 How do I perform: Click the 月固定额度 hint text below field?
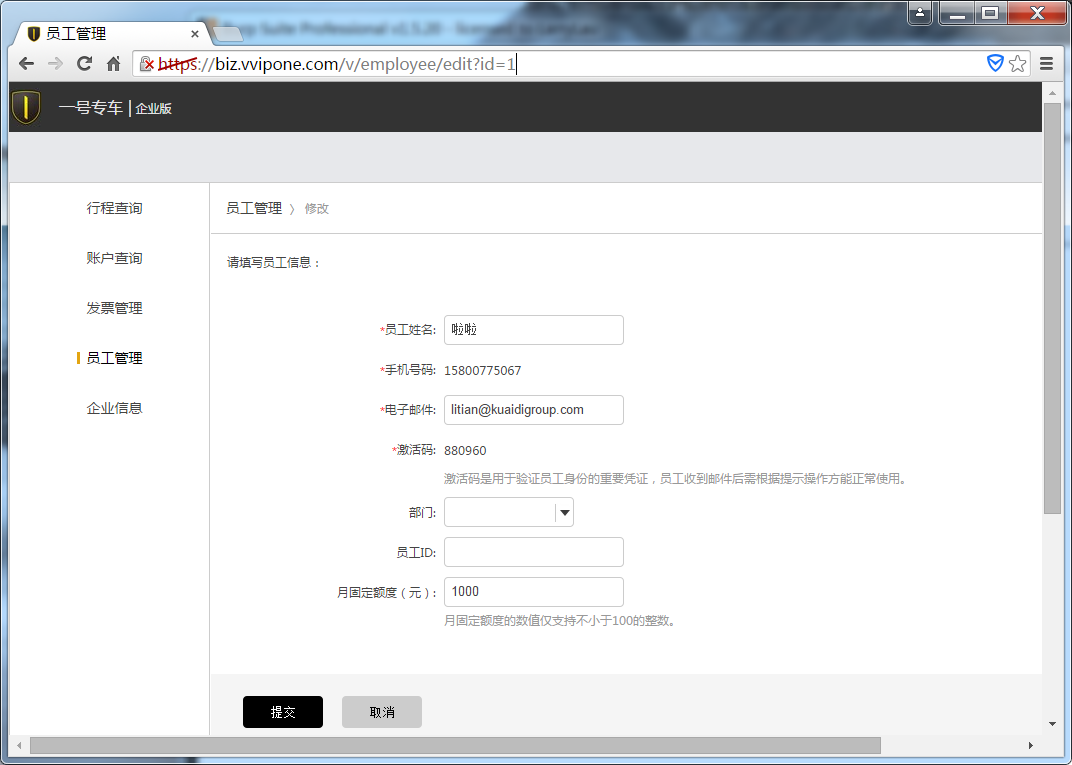[560, 621]
